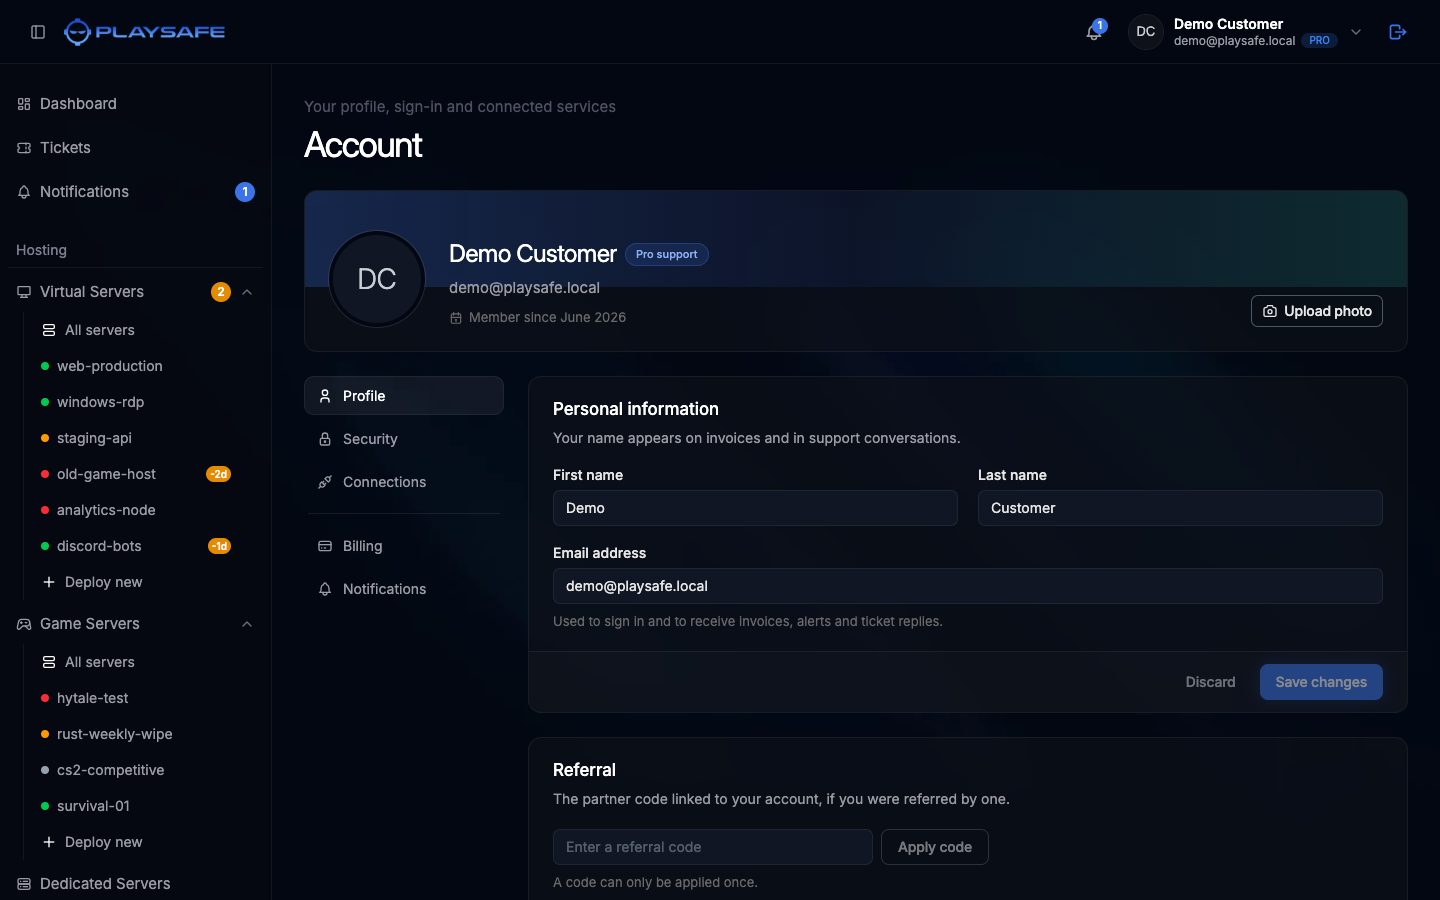Viewport: 1440px width, 900px height.
Task: Click the Last name input field
Action: (x=1180, y=508)
